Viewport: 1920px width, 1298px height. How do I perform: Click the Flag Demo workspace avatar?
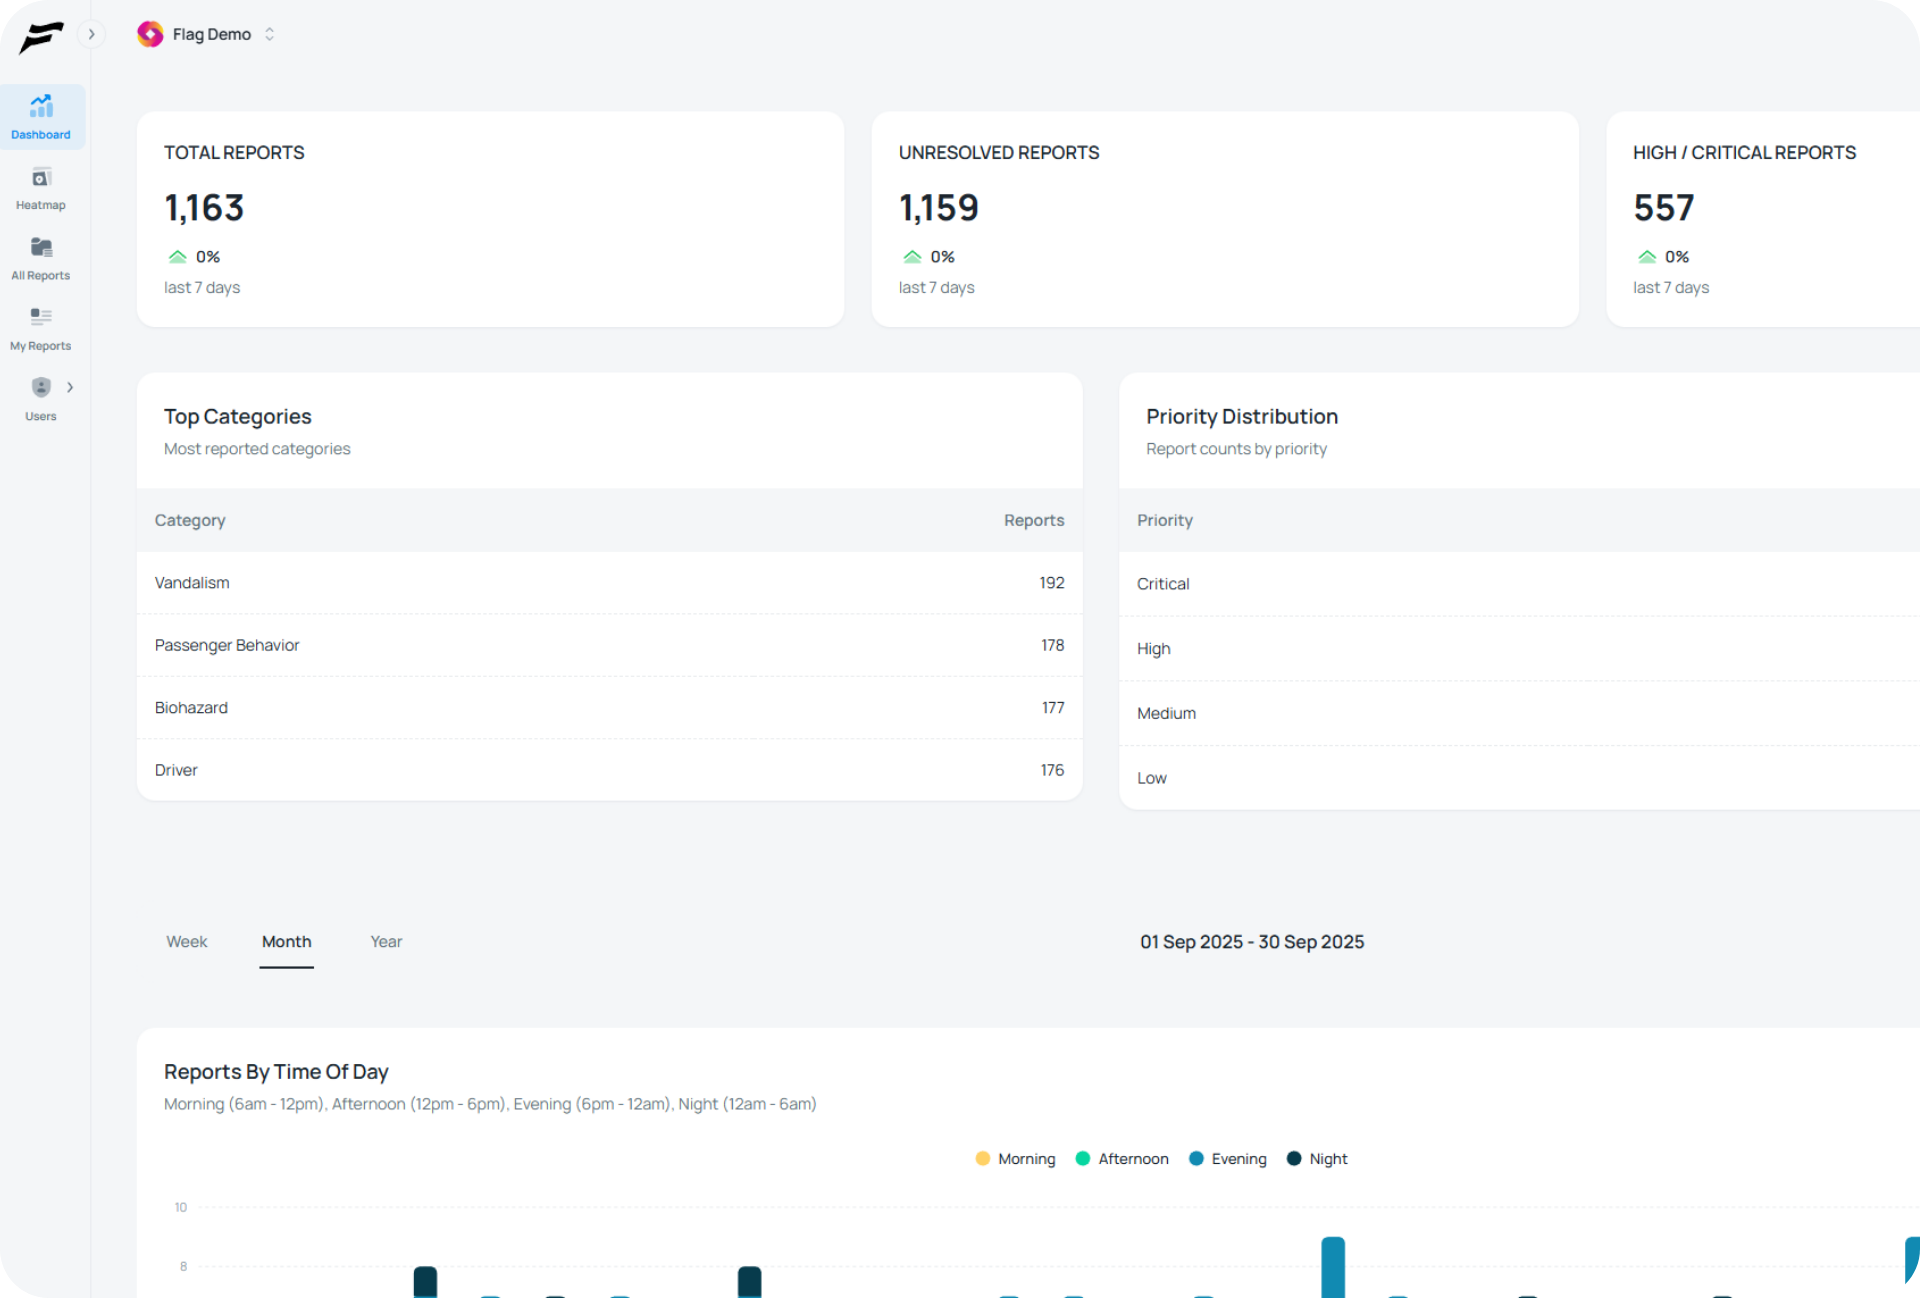[x=150, y=34]
